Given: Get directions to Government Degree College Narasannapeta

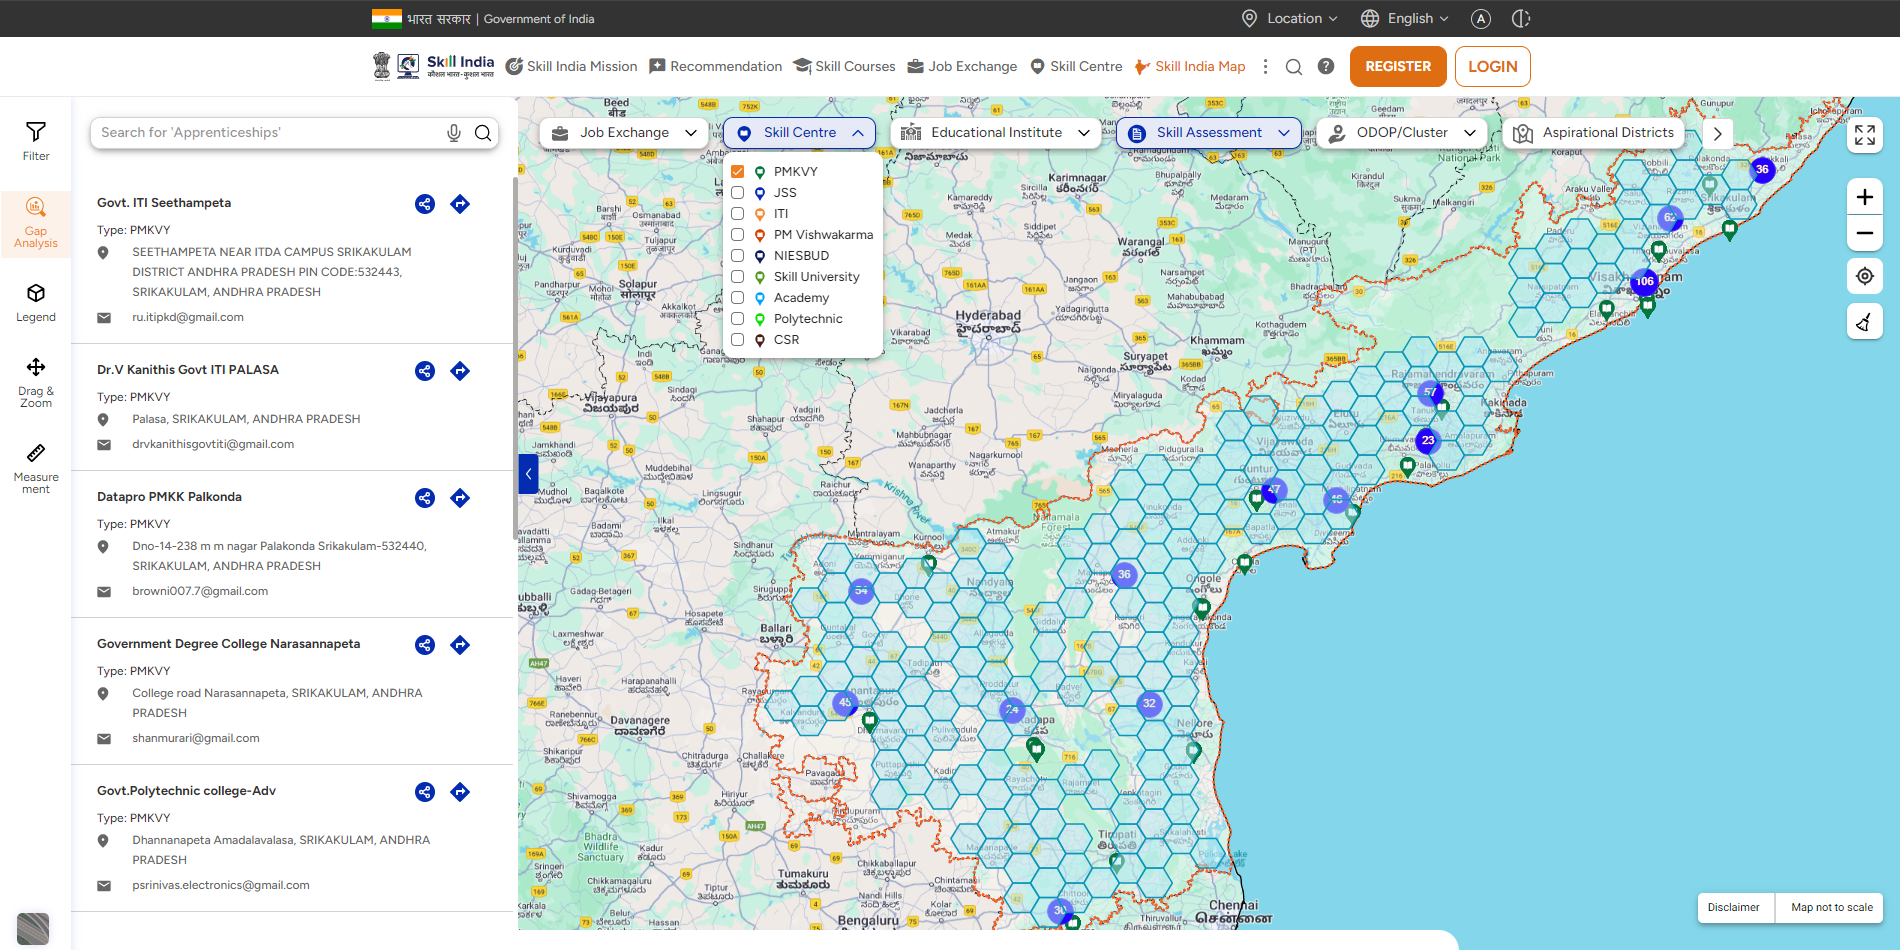Looking at the screenshot, I should point(460,645).
